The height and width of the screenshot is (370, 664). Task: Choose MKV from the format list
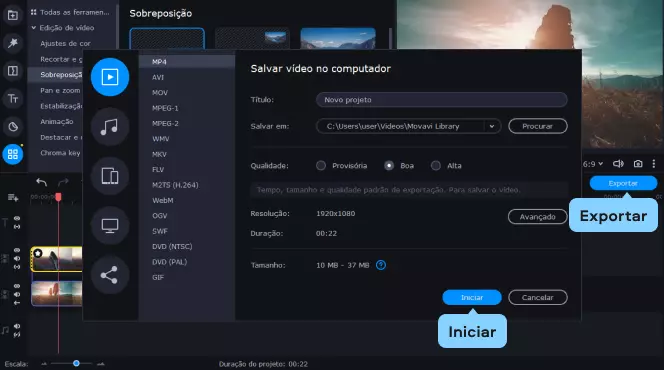pyautogui.click(x=159, y=154)
